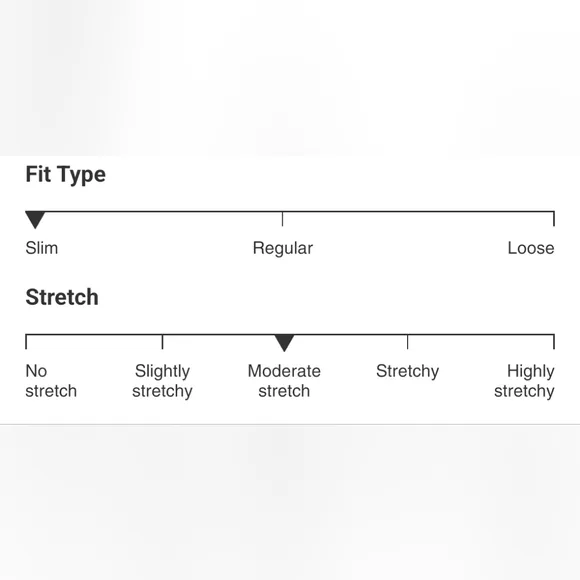Image resolution: width=580 pixels, height=580 pixels.
Task: Choose the Highly stretchy label
Action: [x=524, y=381]
